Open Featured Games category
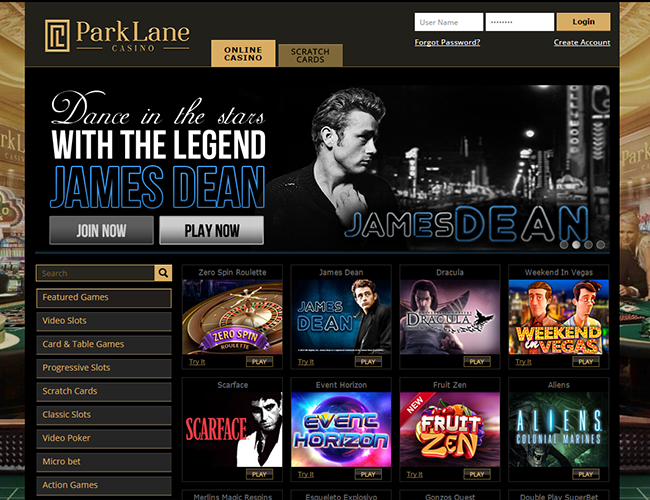This screenshot has width=650, height=500. 104,298
